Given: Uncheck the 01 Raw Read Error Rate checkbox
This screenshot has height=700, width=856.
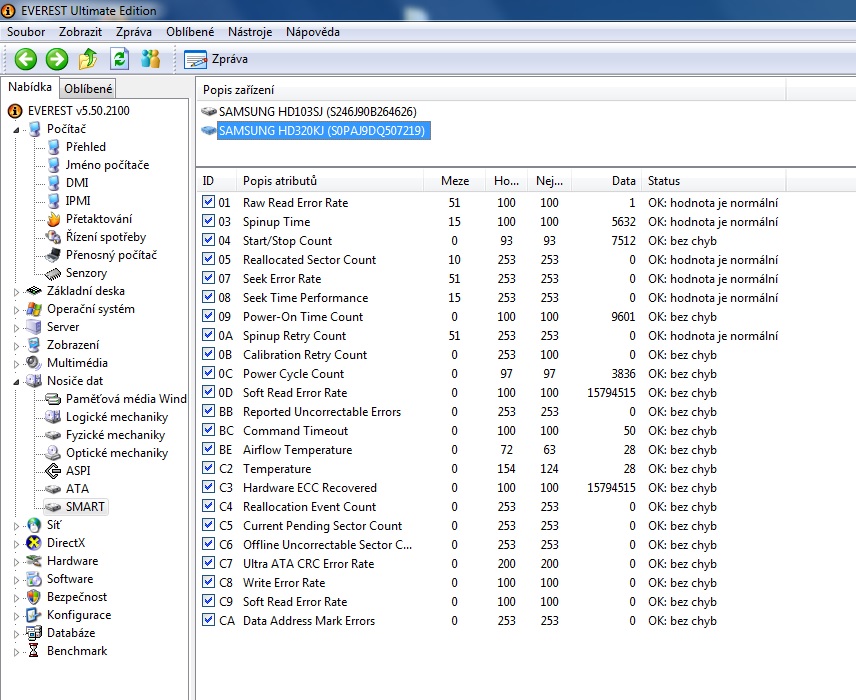Looking at the screenshot, I should click(x=208, y=202).
